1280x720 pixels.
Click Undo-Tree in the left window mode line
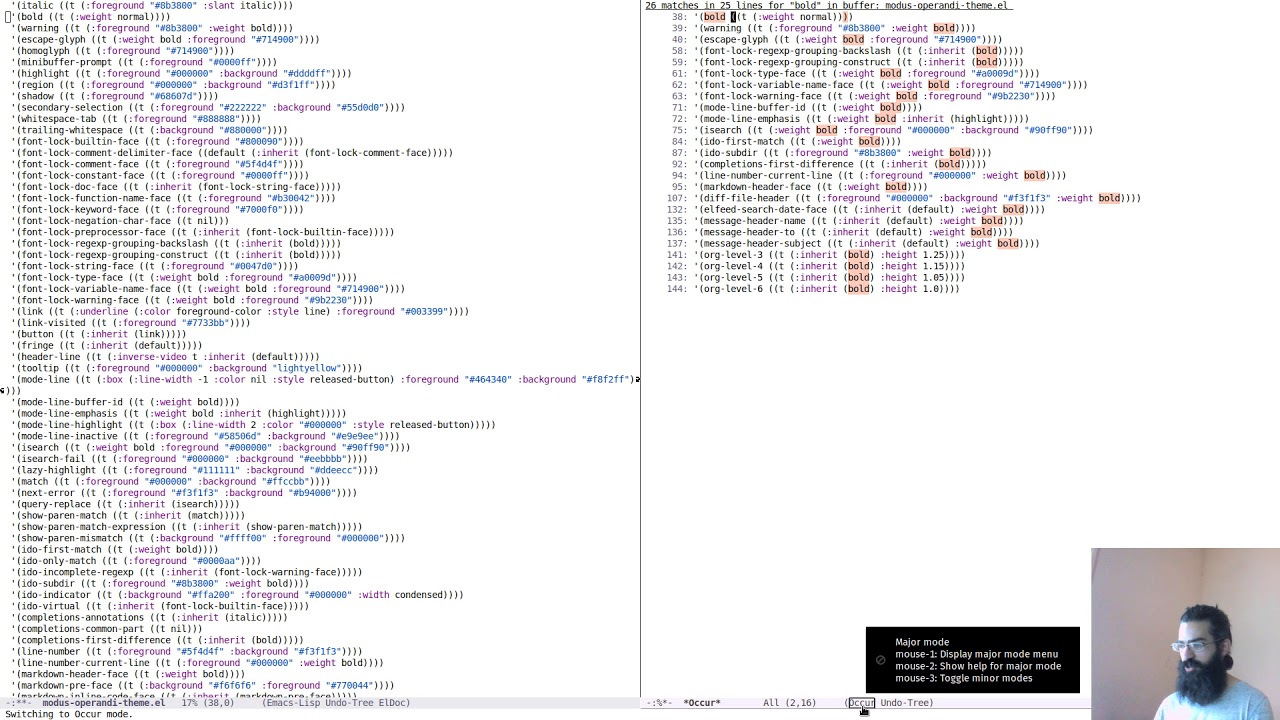point(350,703)
